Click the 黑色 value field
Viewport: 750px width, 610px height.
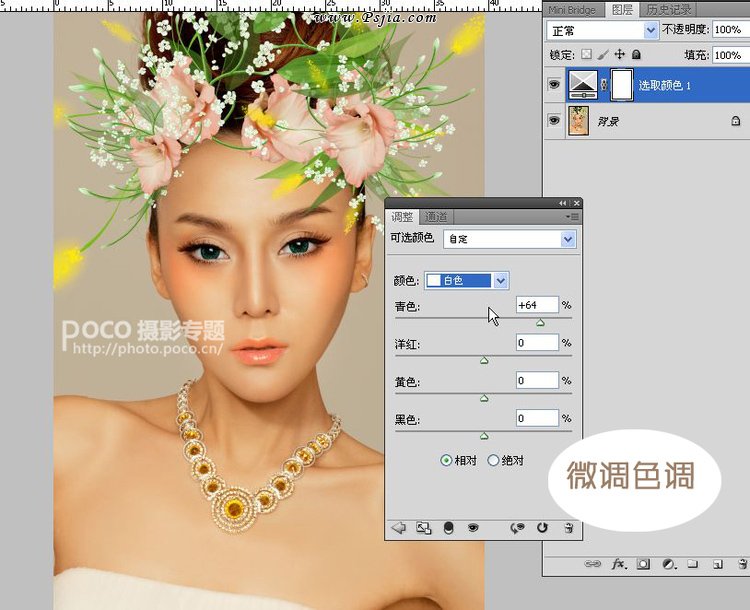pos(537,418)
